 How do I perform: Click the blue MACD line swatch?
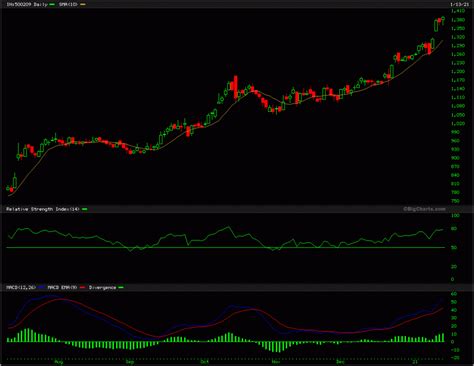[42, 287]
